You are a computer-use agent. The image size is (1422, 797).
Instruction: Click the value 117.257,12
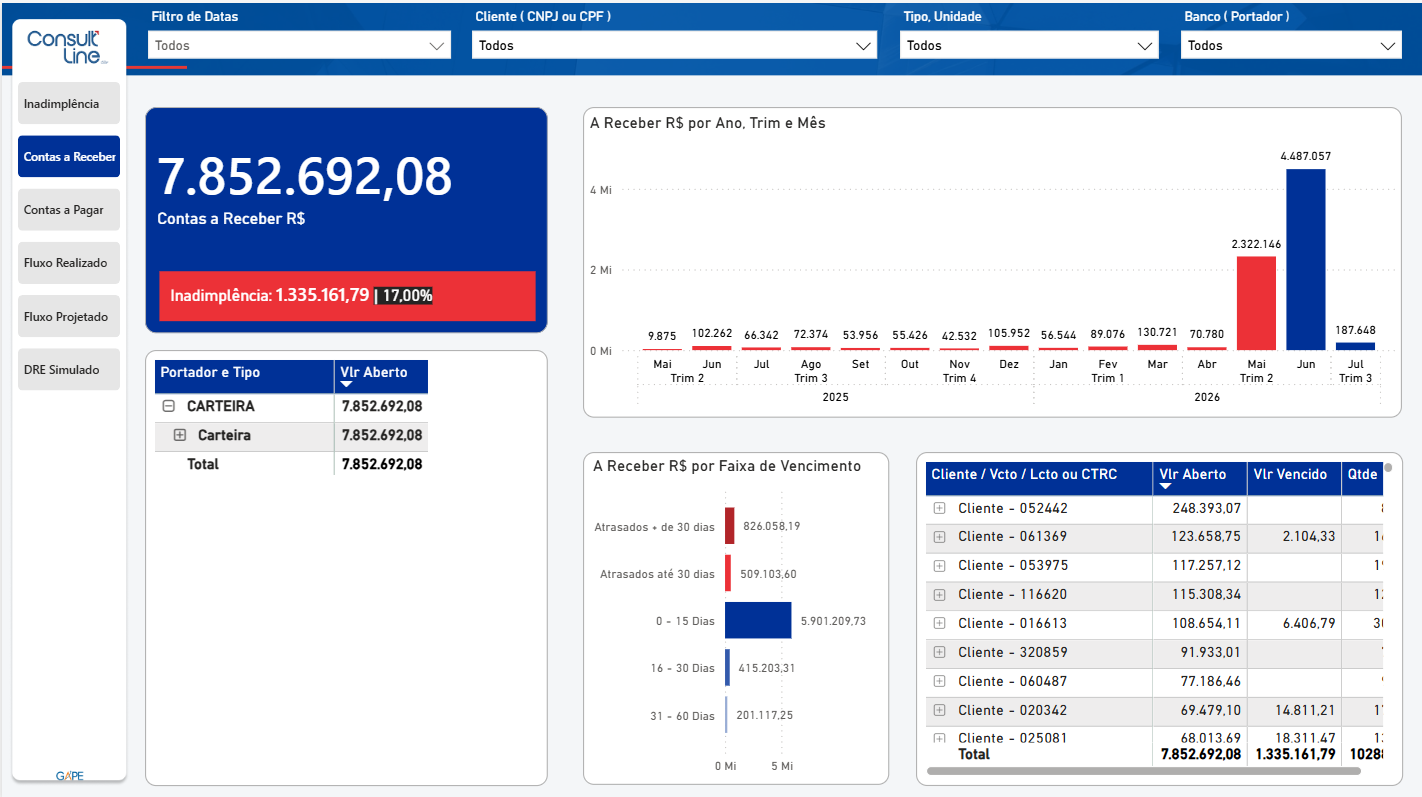coord(1205,566)
